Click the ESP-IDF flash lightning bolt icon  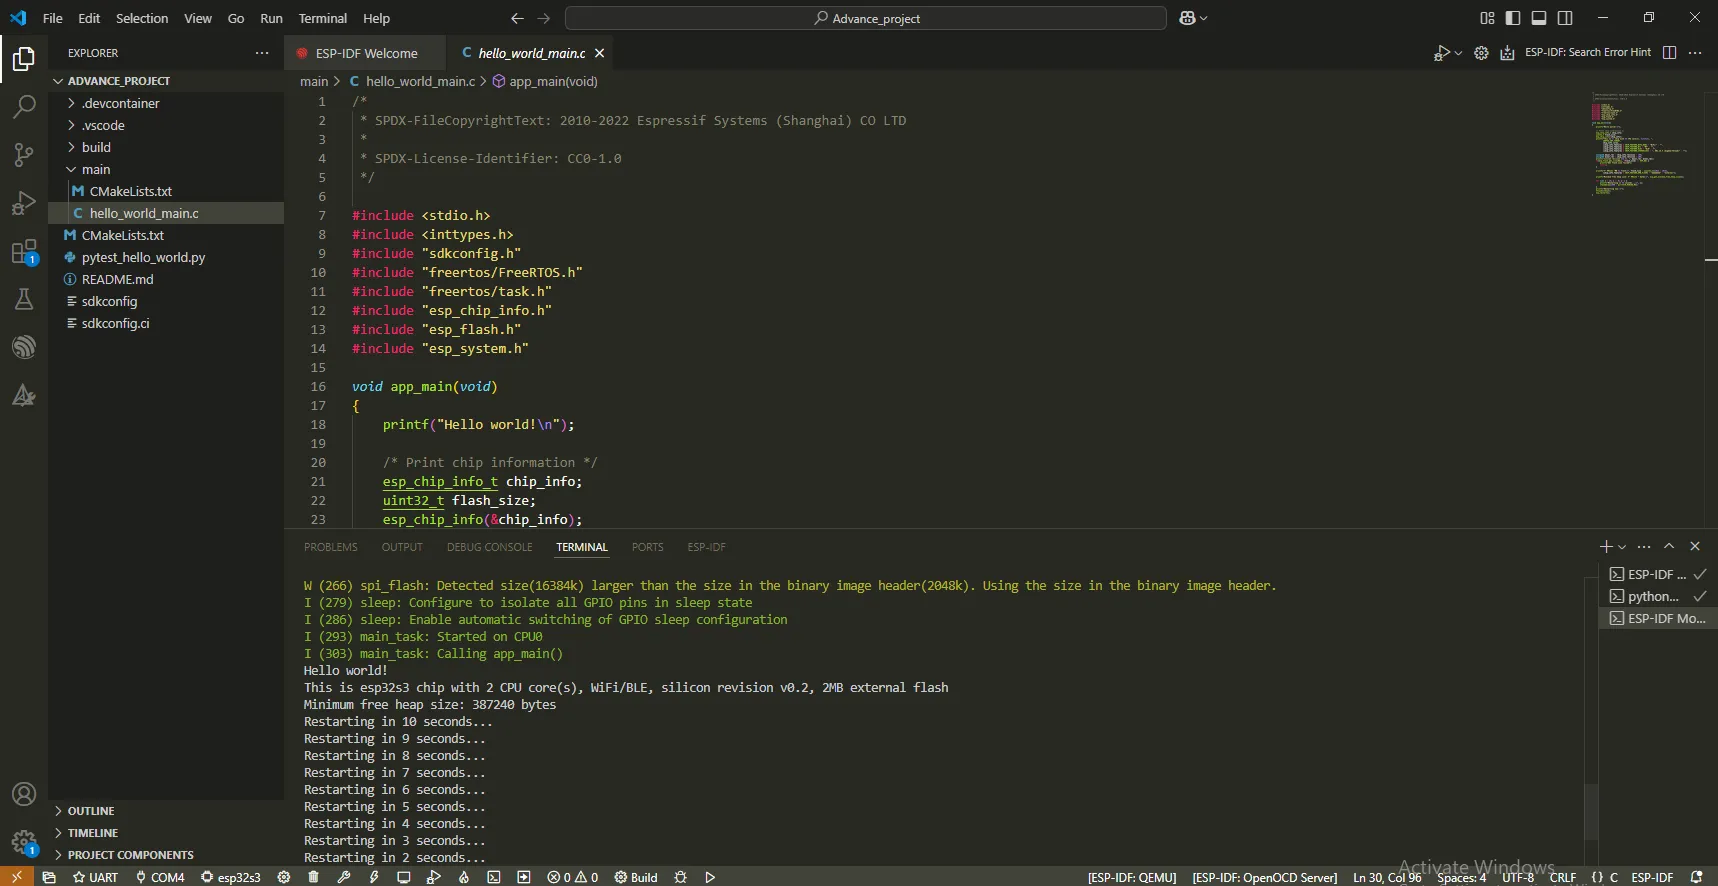374,877
